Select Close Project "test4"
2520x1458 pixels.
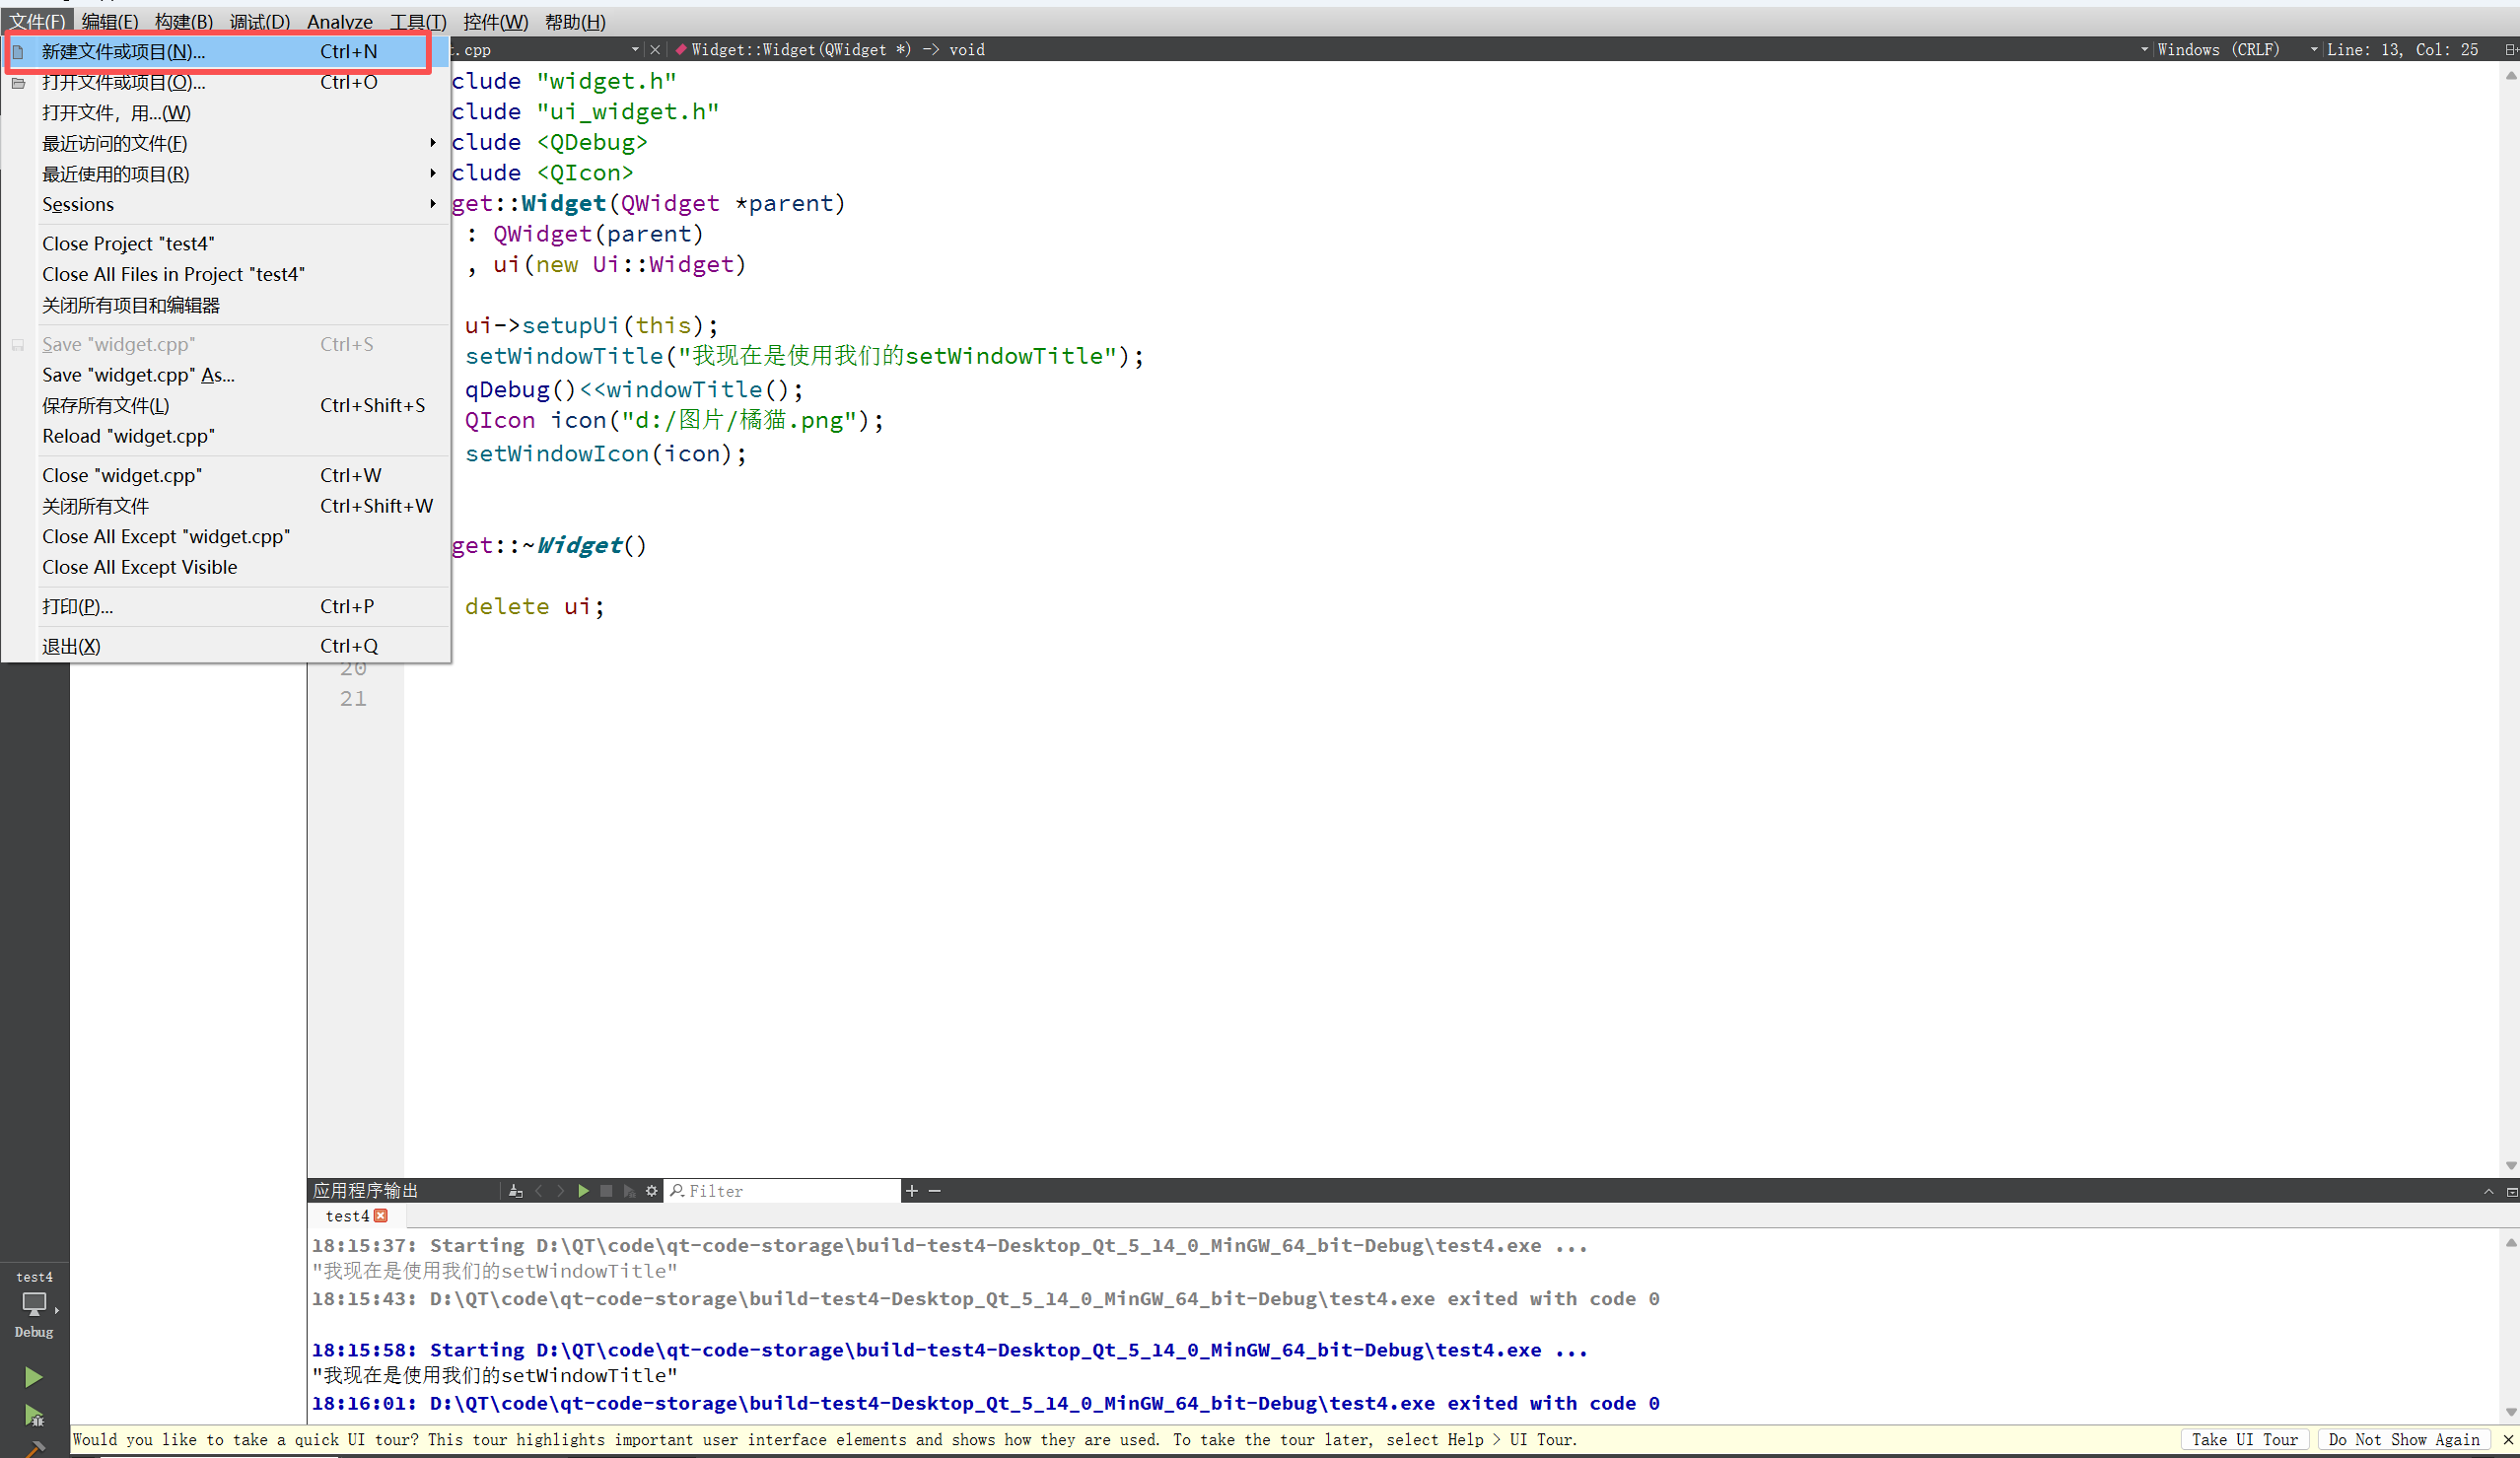tap(225, 244)
